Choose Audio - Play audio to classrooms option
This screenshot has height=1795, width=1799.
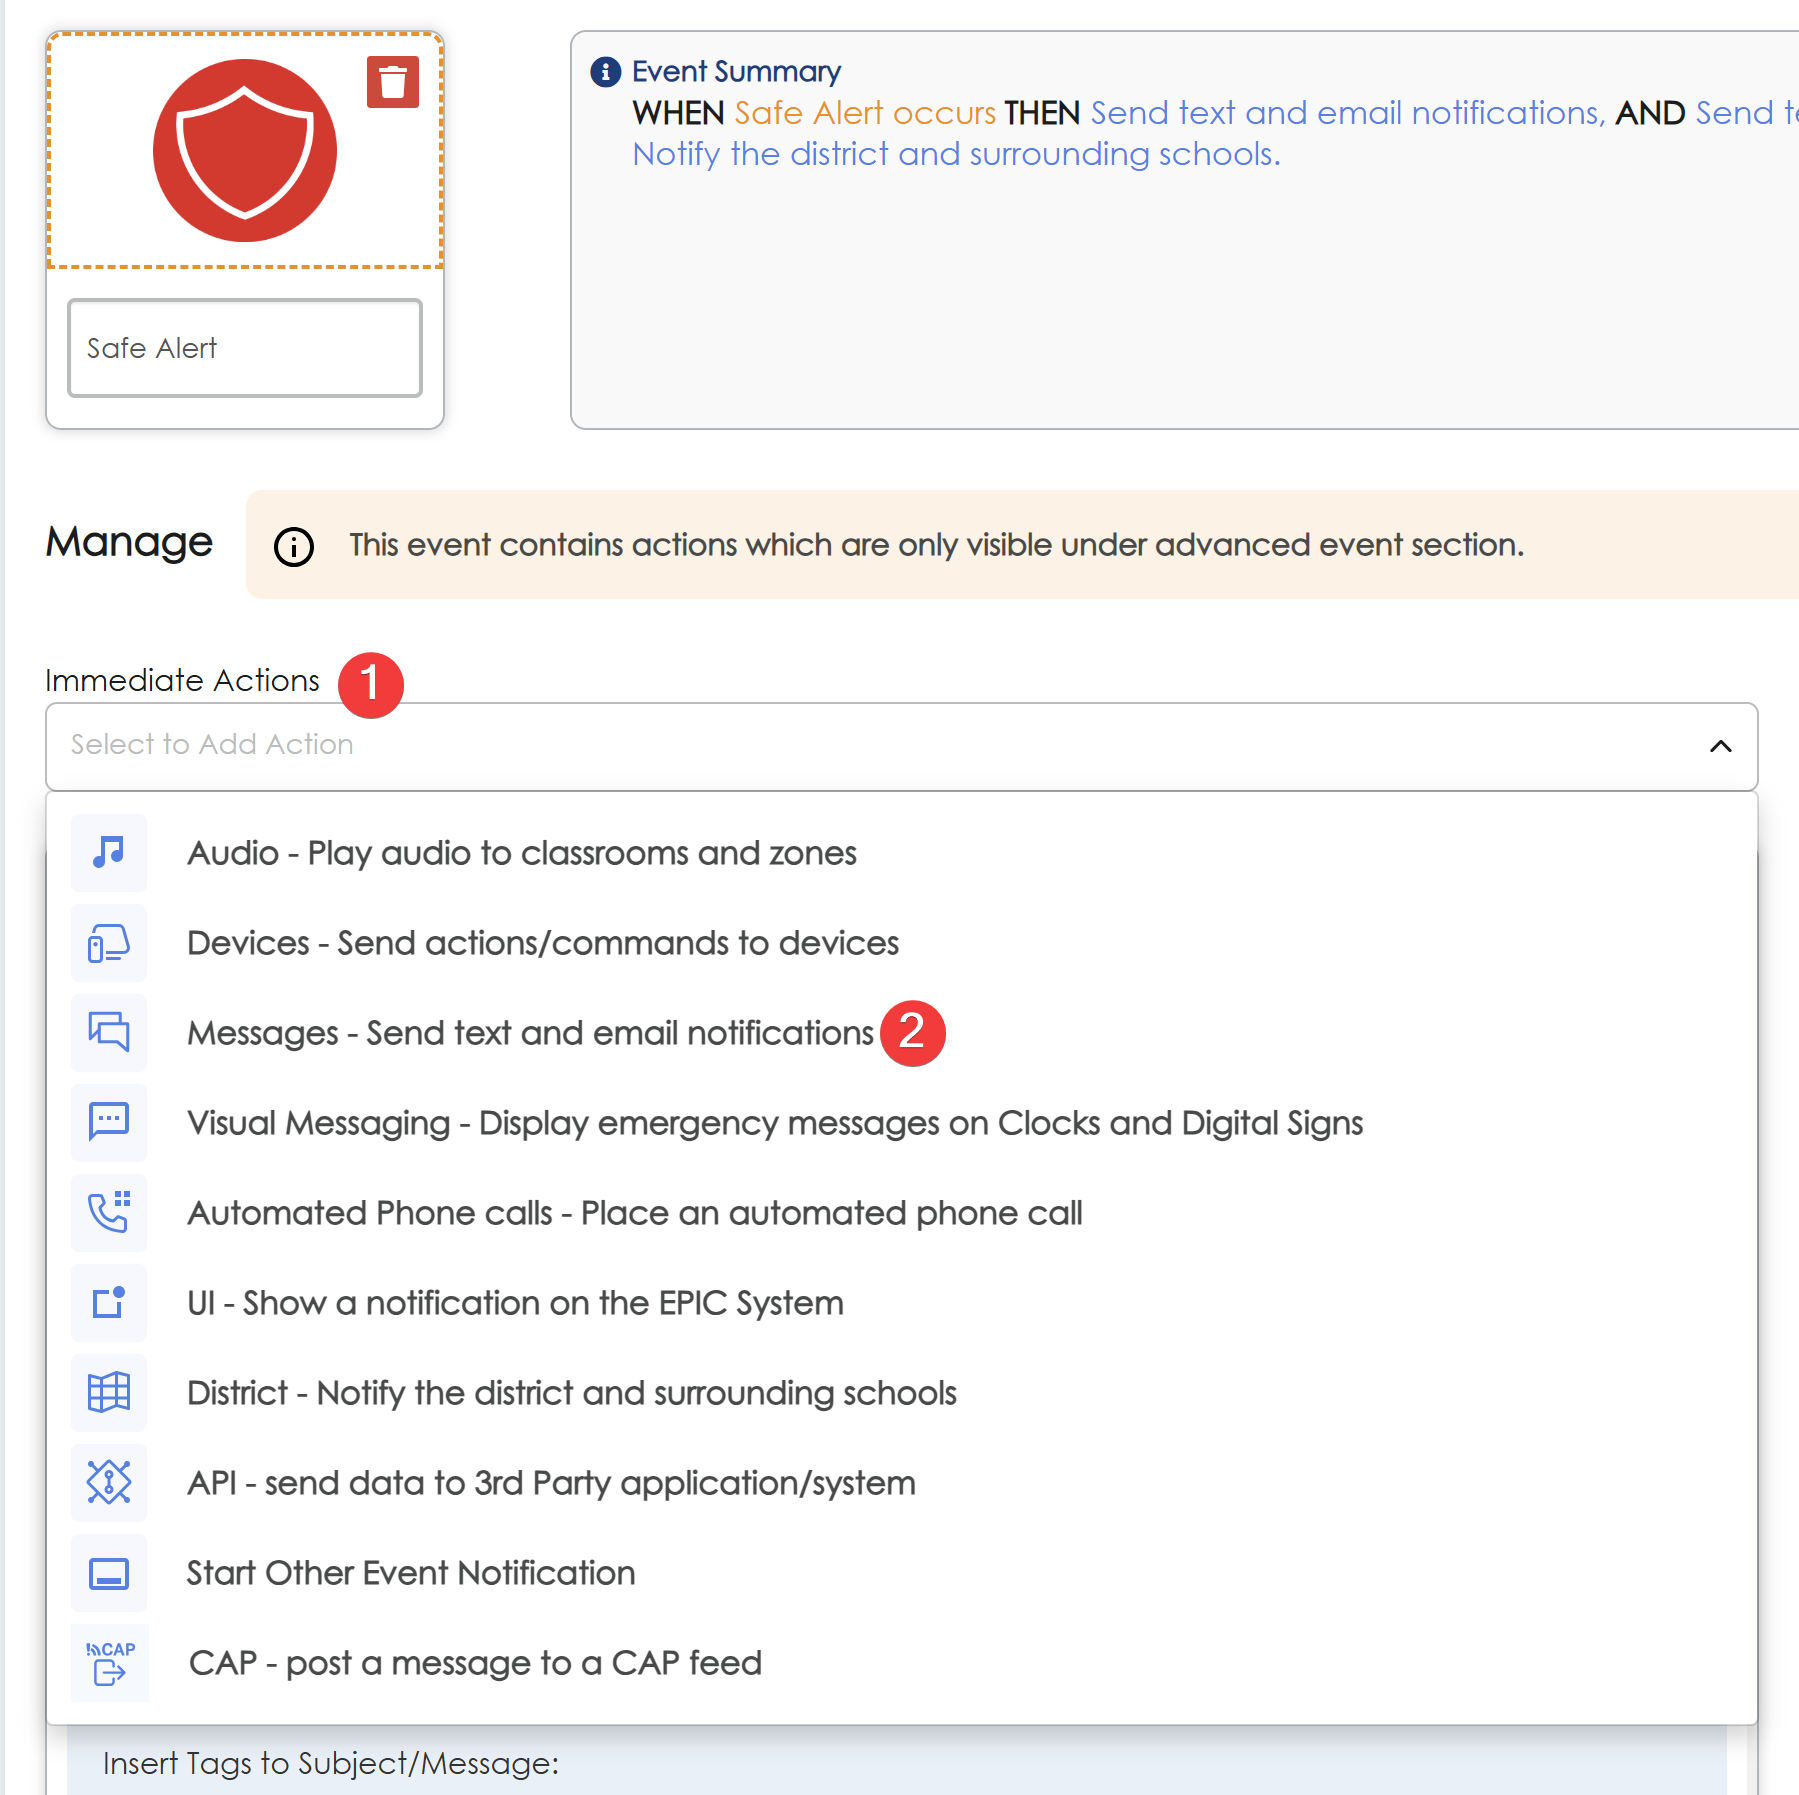click(x=522, y=853)
